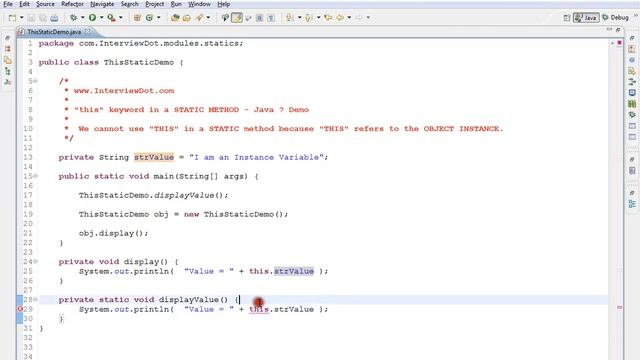
Task: Open the File menu
Action: tap(8, 4)
